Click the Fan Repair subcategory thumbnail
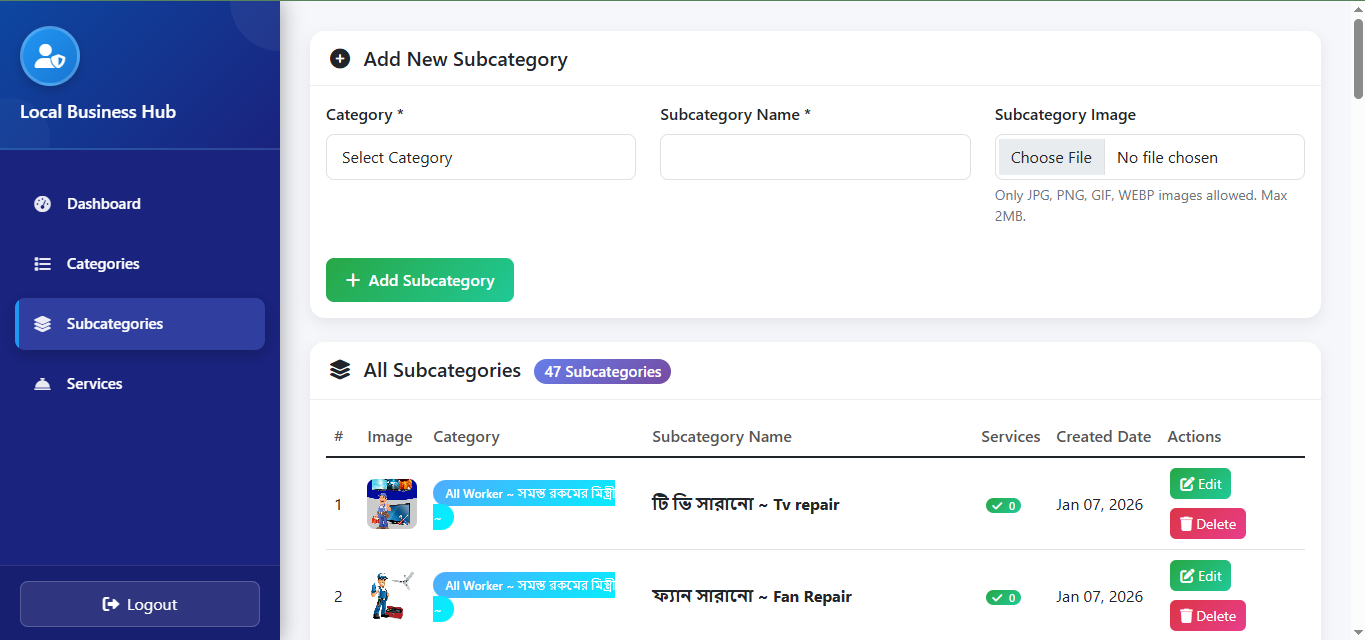 tap(392, 596)
